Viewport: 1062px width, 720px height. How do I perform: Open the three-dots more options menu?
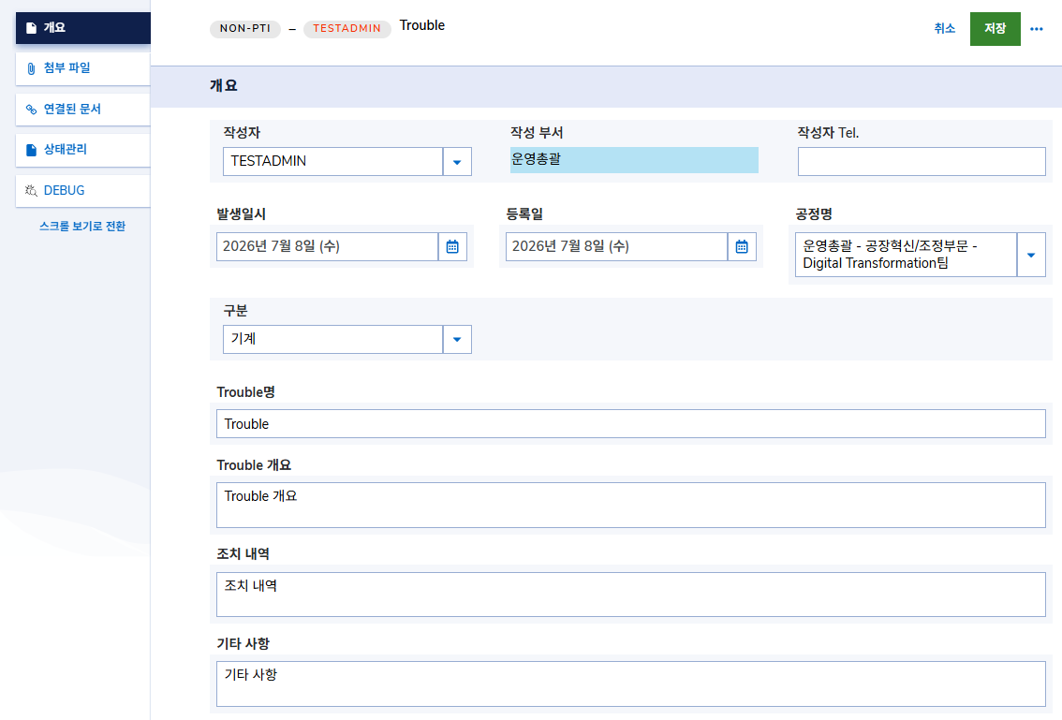point(1036,28)
